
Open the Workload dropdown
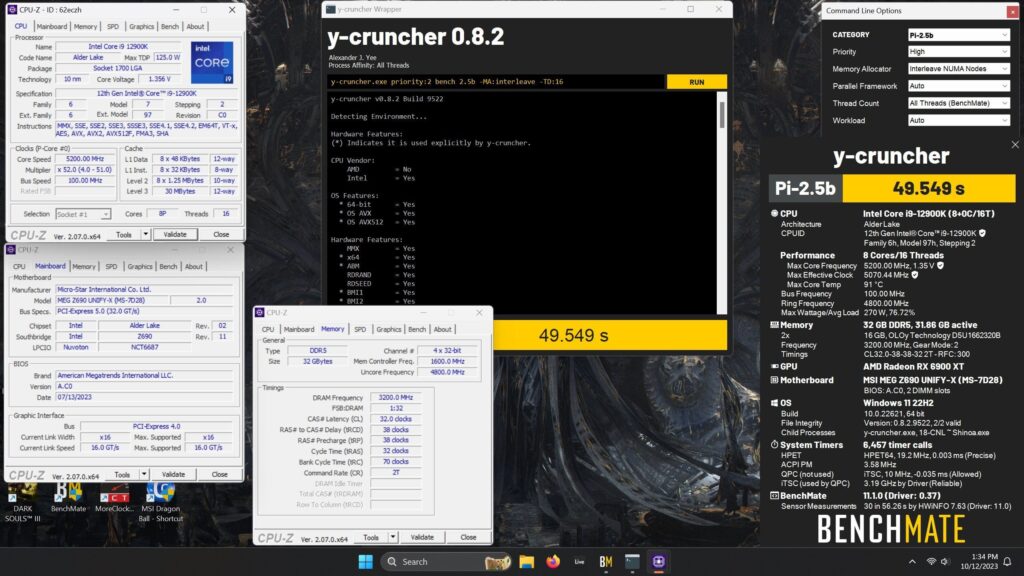point(958,120)
